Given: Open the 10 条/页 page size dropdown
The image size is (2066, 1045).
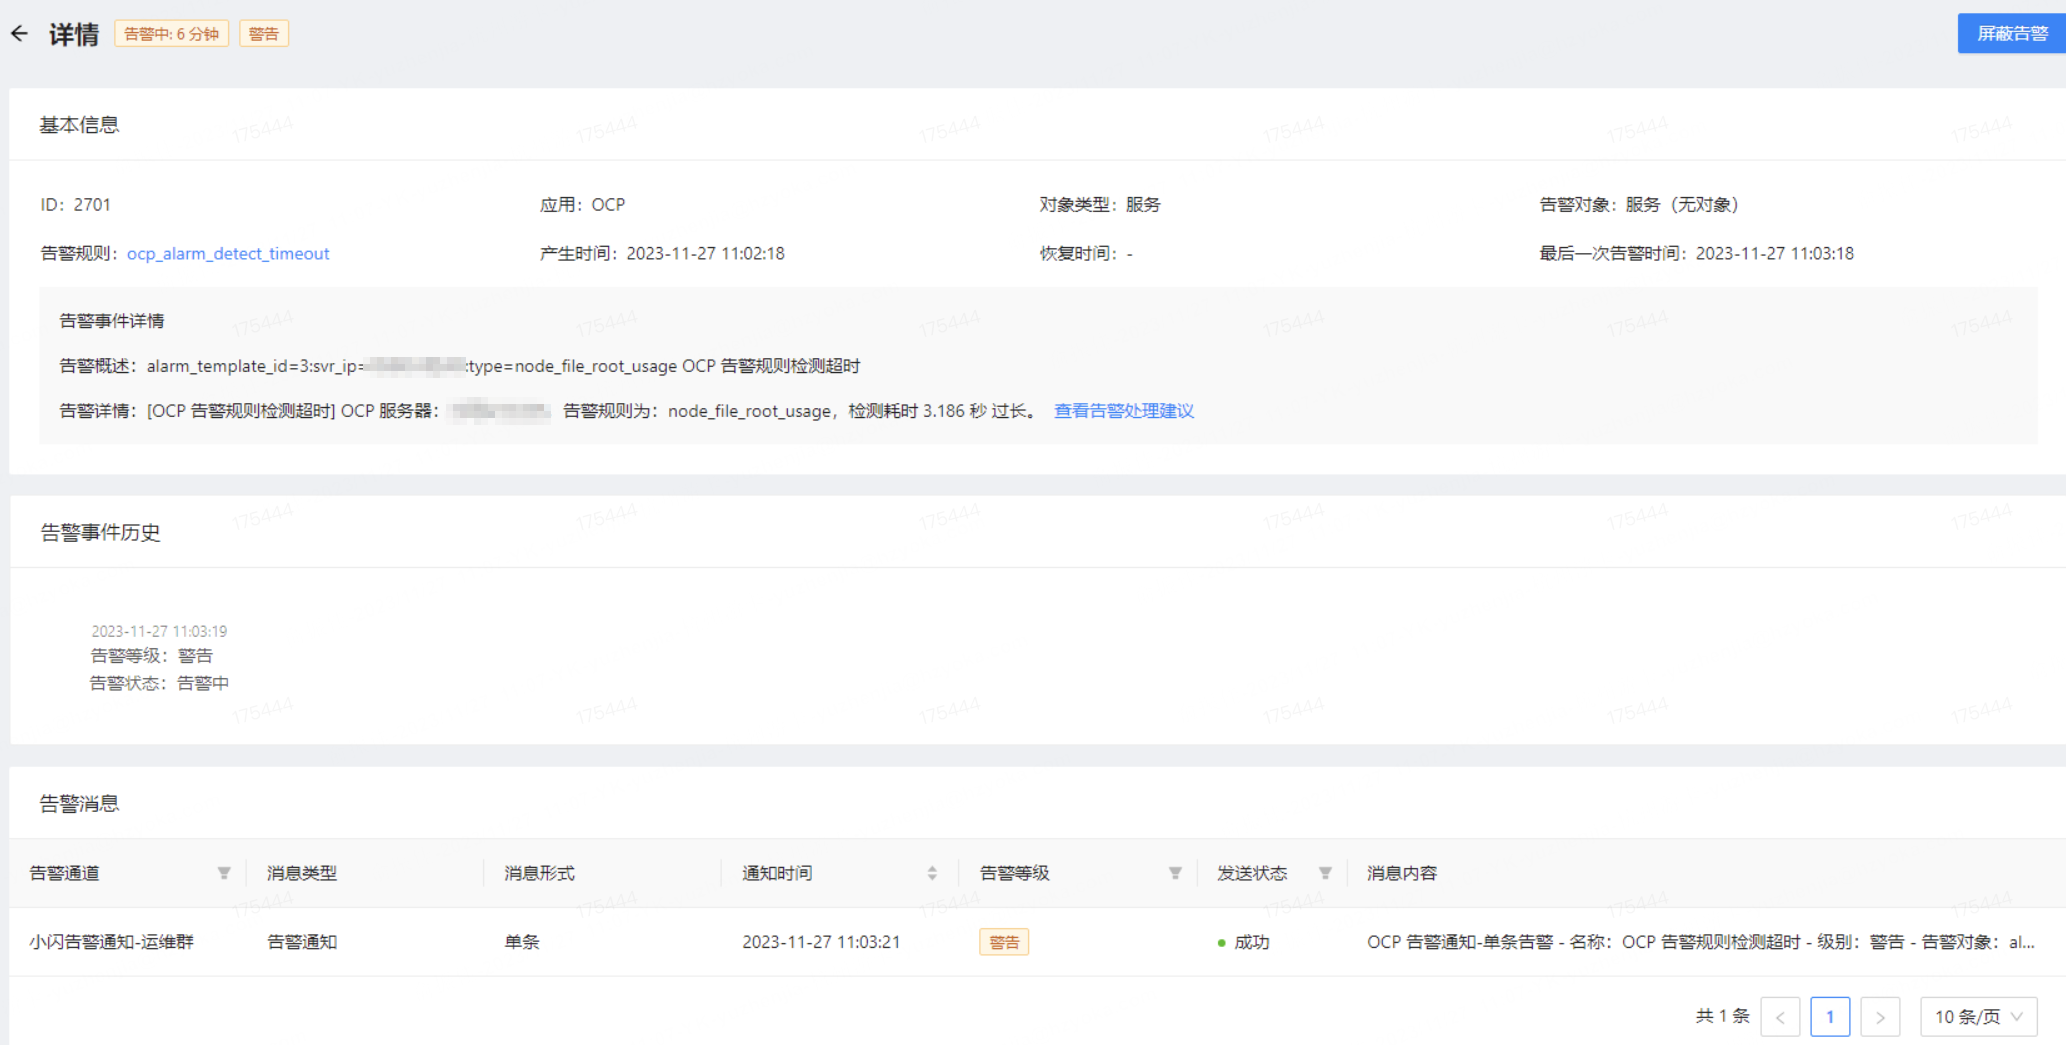Looking at the screenshot, I should tap(1978, 1016).
